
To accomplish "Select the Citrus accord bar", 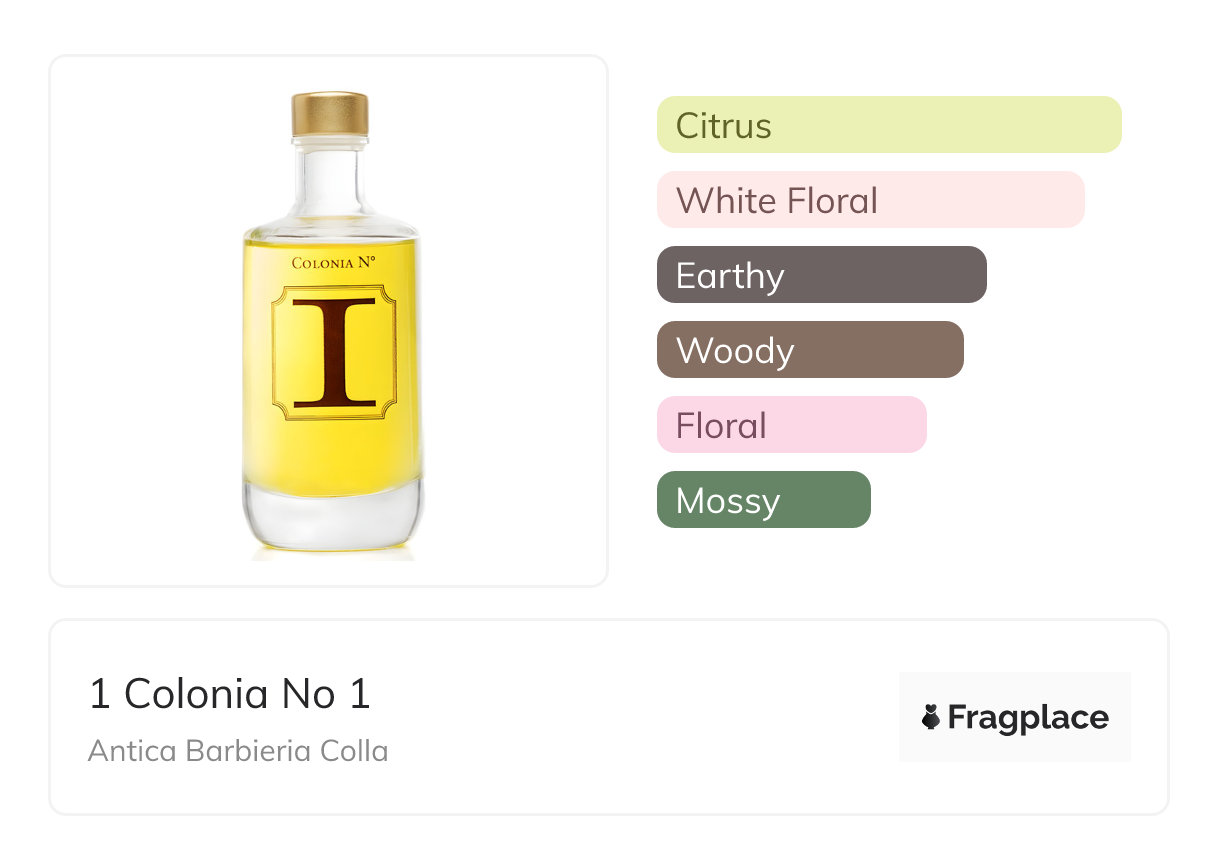I will pos(888,125).
